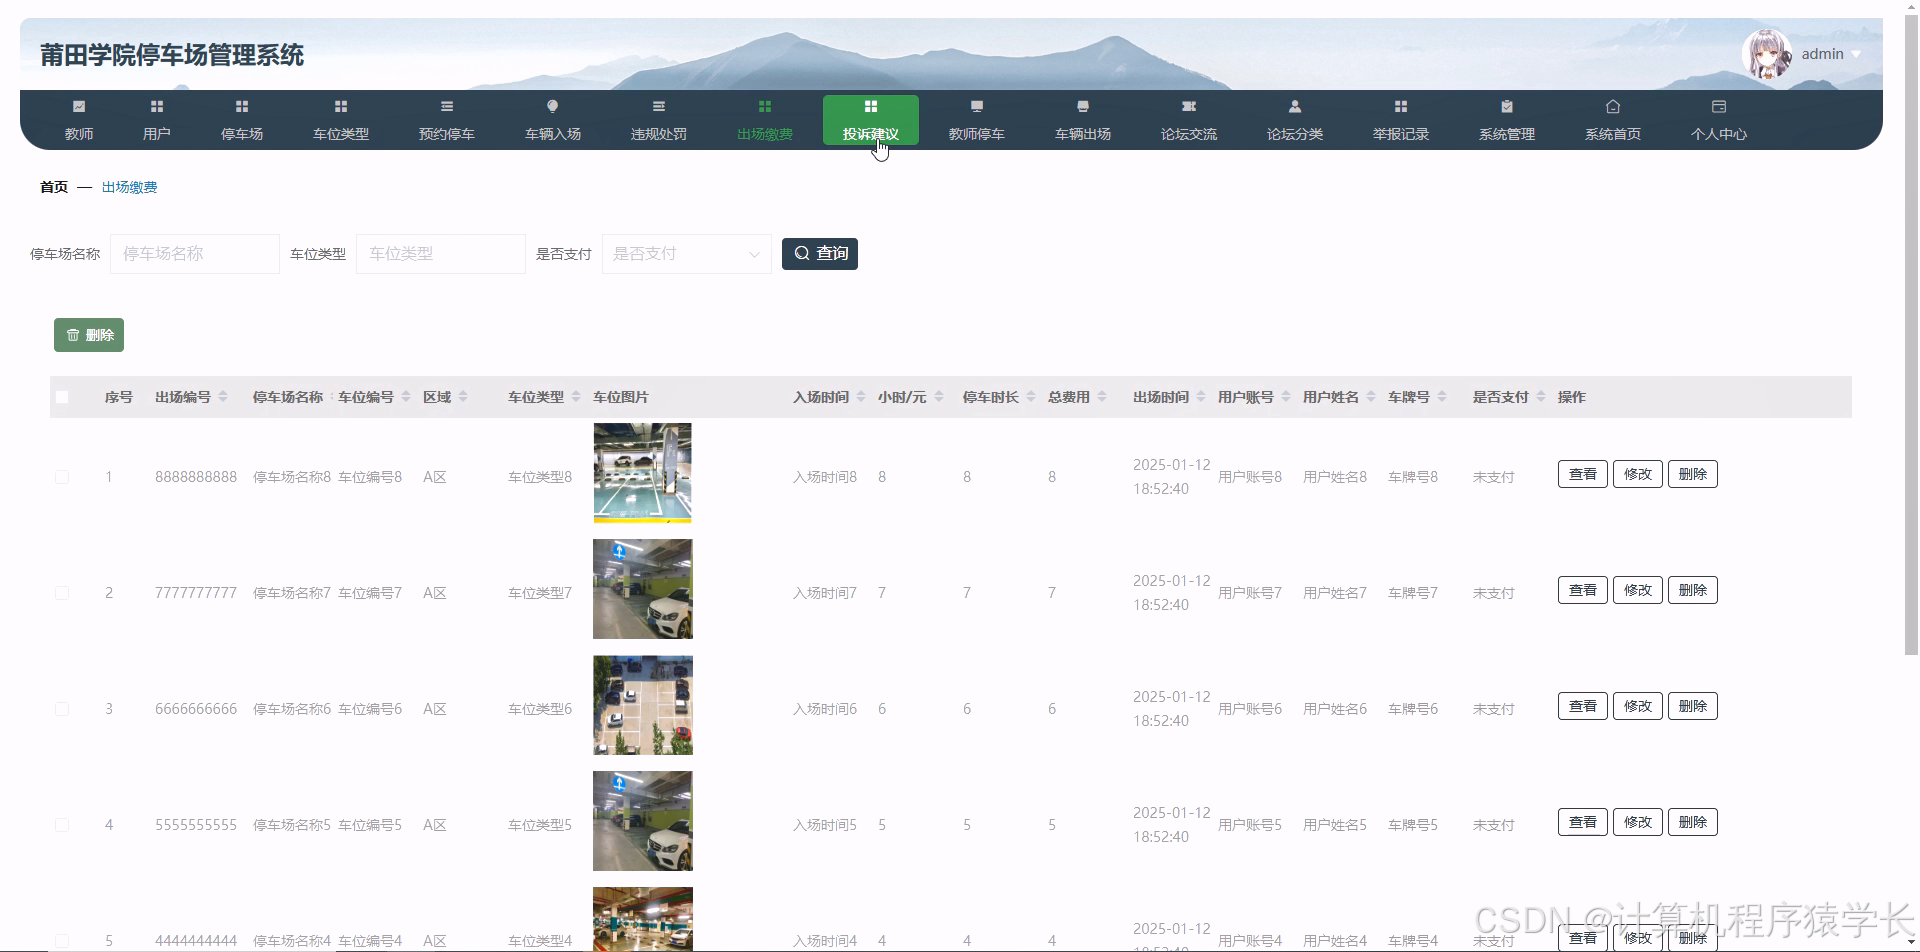1920x952 pixels.
Task: Click 查看 for row 8888888888
Action: 1583,474
